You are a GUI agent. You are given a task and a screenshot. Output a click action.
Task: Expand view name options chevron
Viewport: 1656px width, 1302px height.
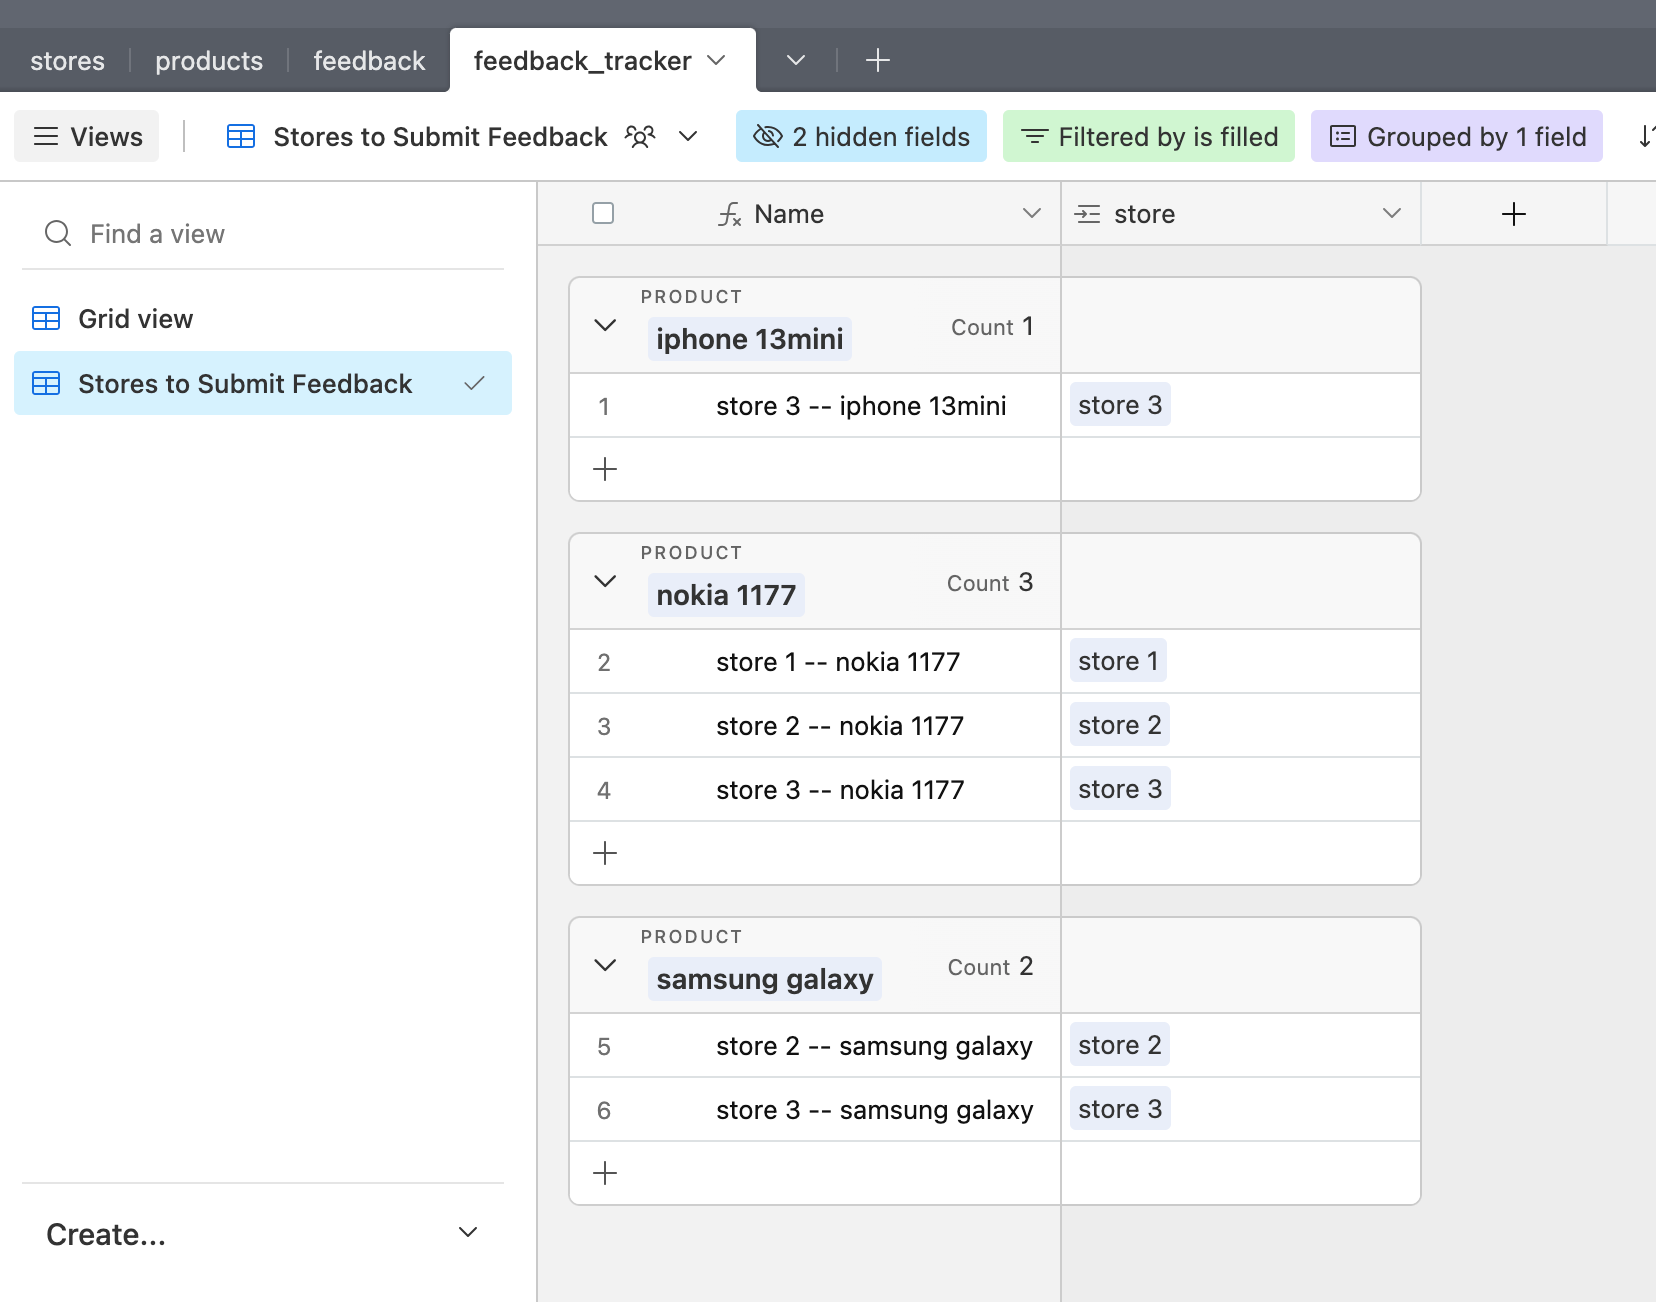pyautogui.click(x=688, y=136)
